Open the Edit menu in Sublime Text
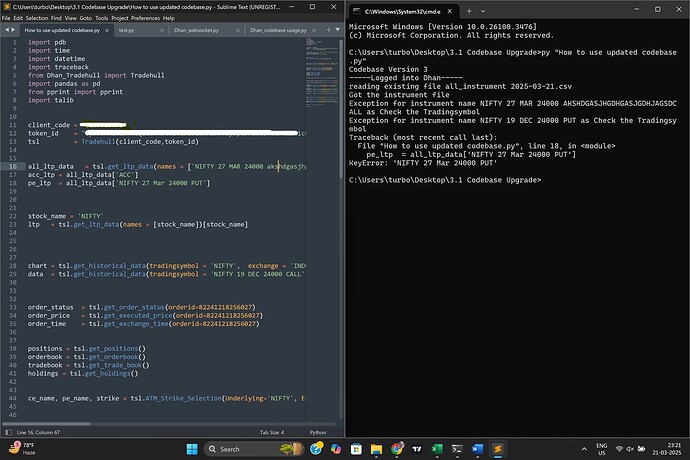 tap(18, 18)
